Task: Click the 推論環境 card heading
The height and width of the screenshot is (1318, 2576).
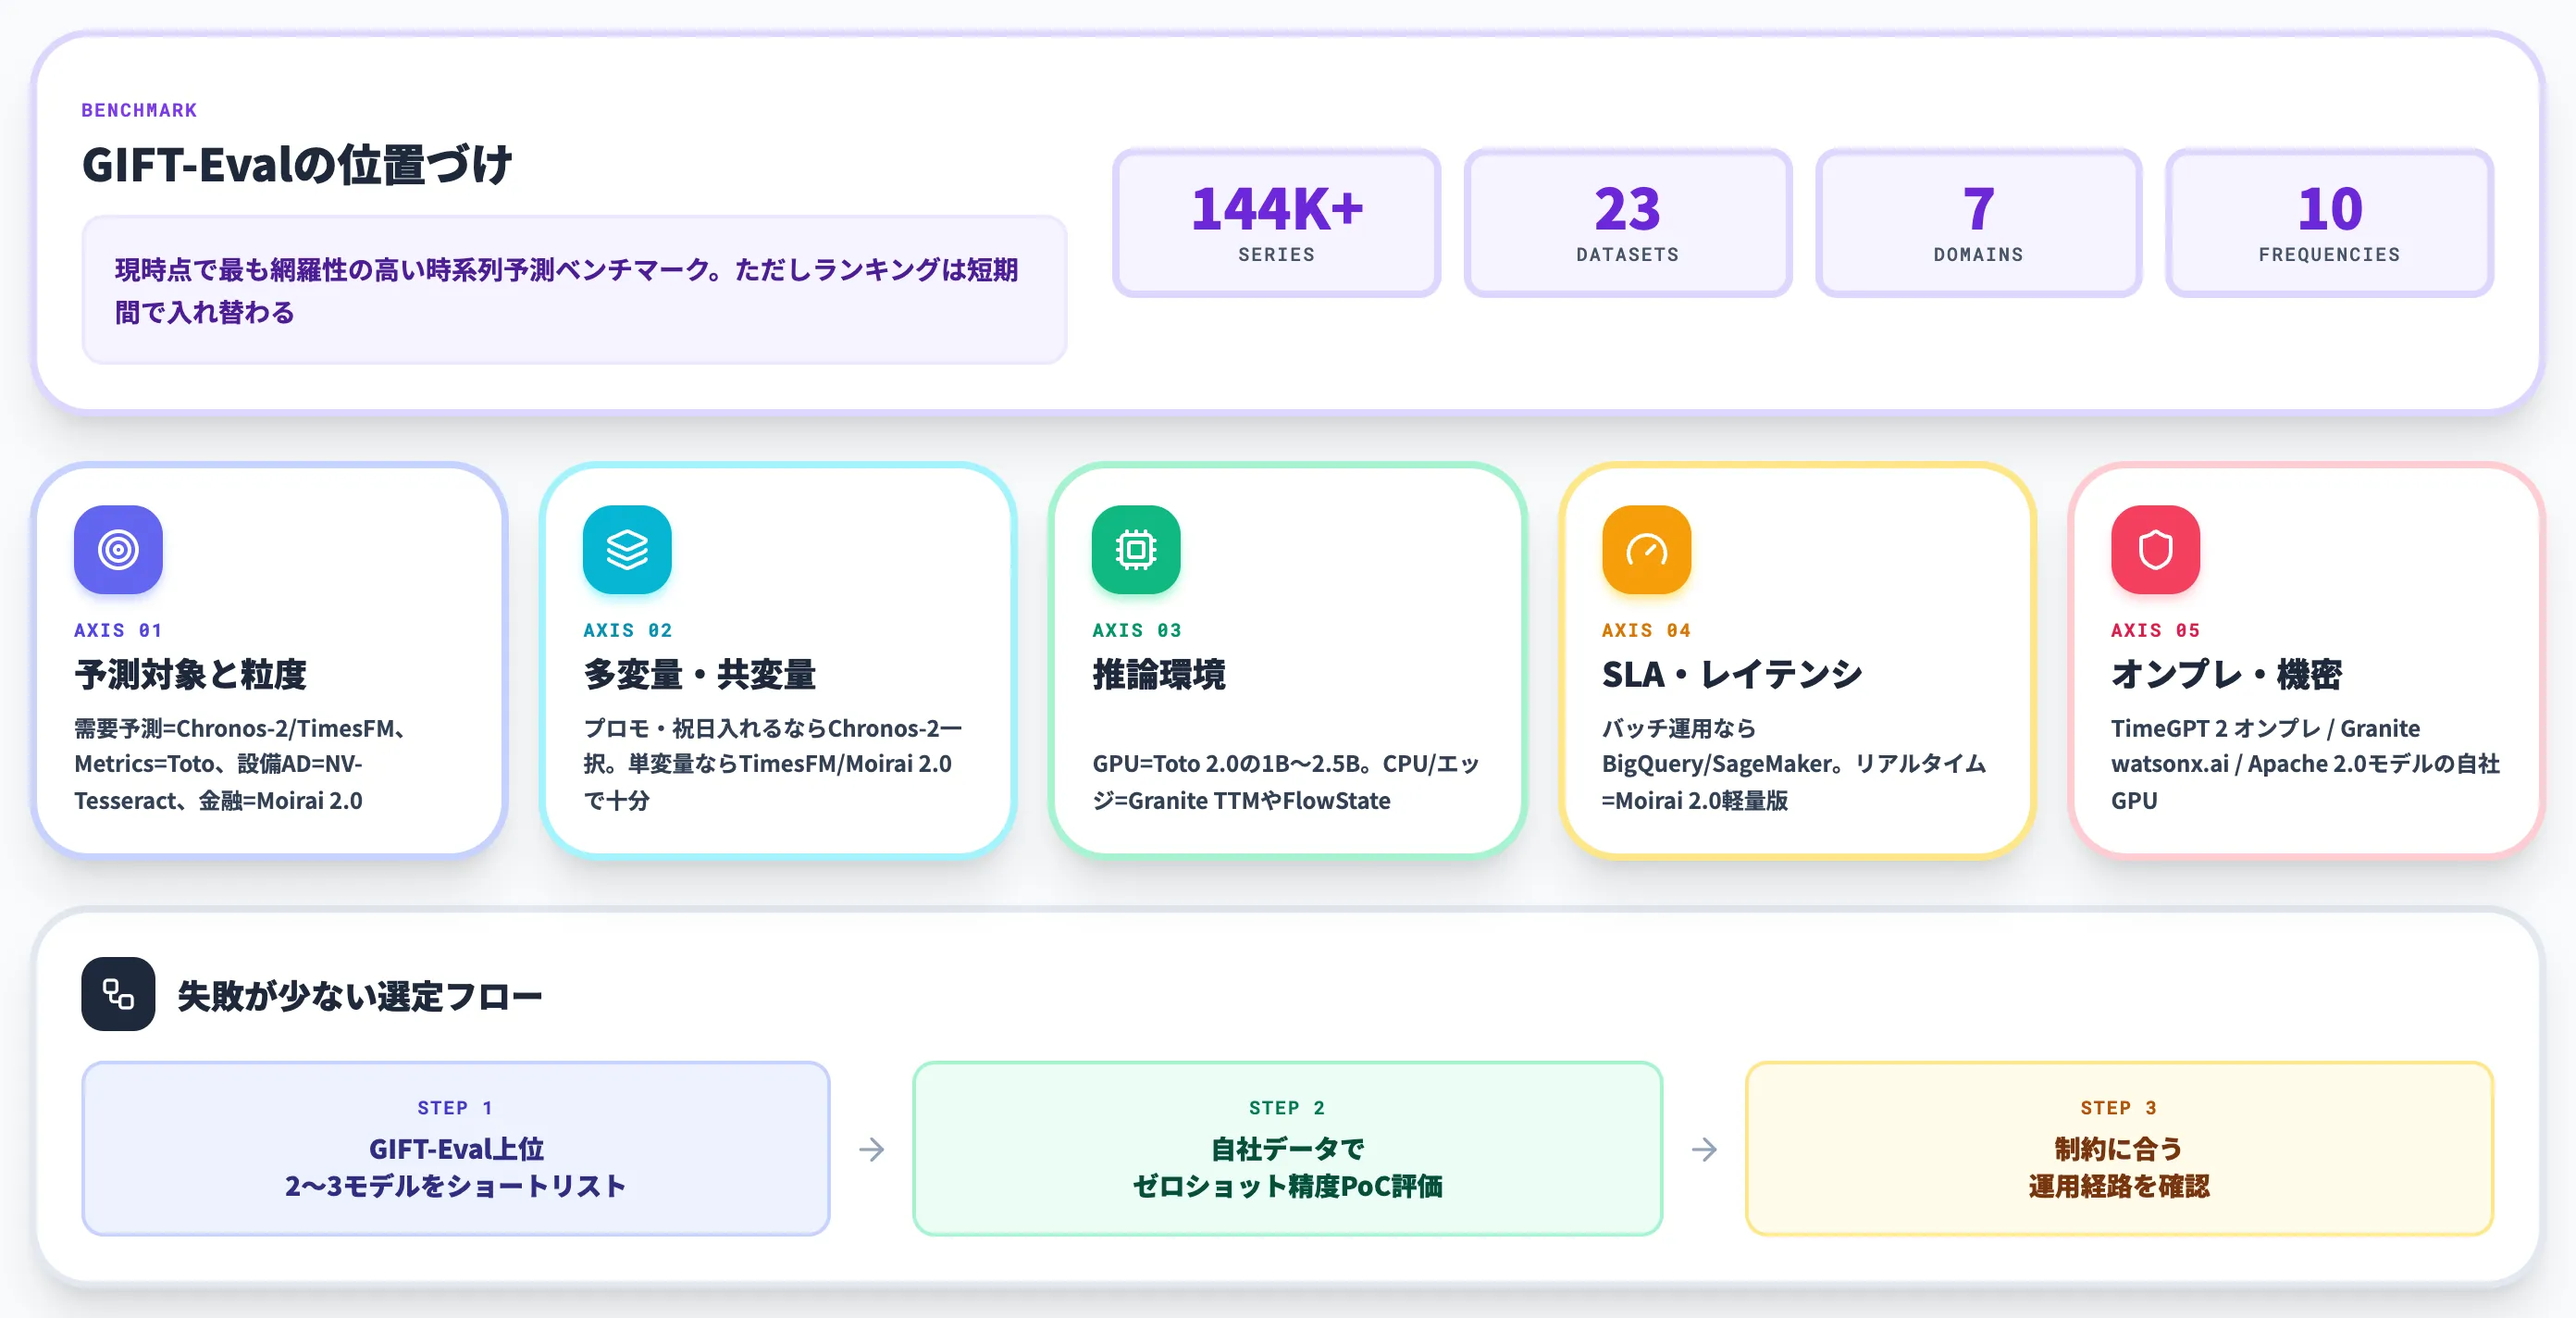Action: point(1159,674)
